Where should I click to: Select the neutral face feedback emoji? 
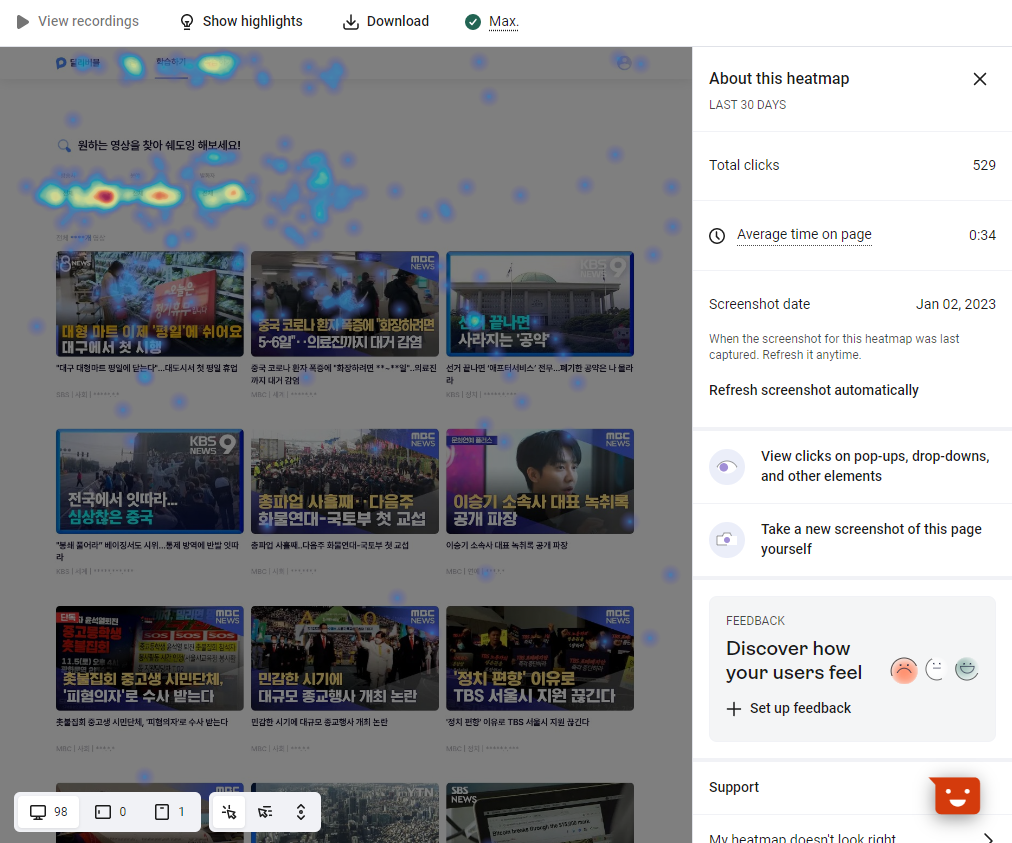coord(935,669)
